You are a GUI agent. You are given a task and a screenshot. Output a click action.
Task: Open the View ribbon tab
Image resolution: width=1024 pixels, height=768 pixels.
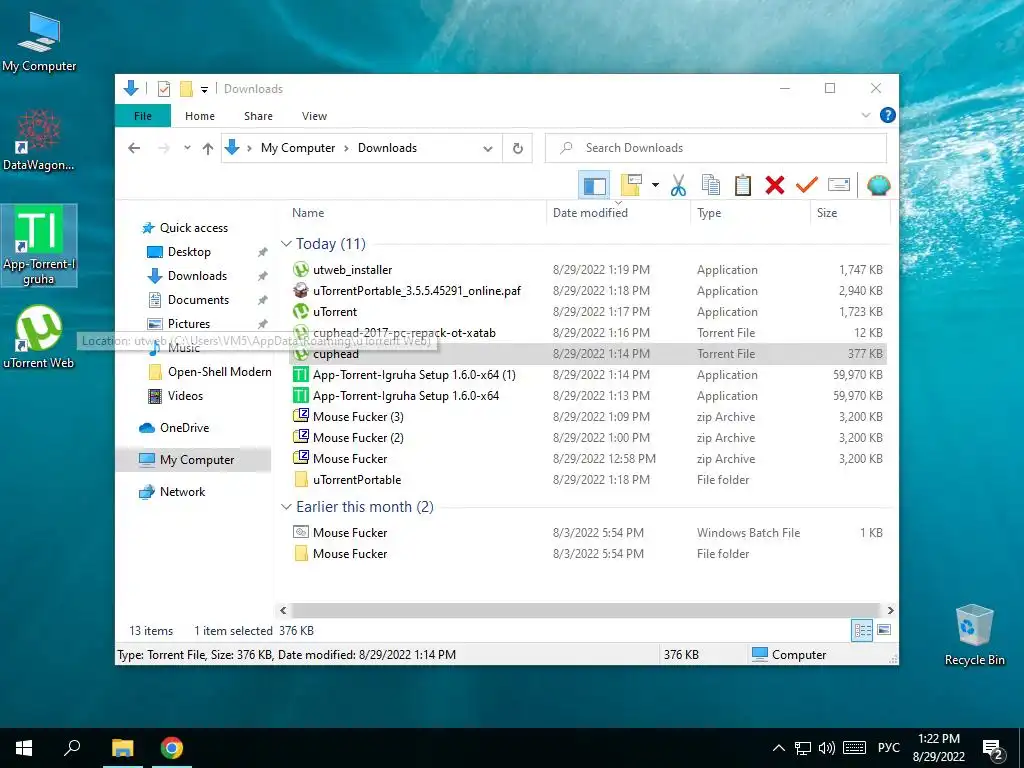314,116
